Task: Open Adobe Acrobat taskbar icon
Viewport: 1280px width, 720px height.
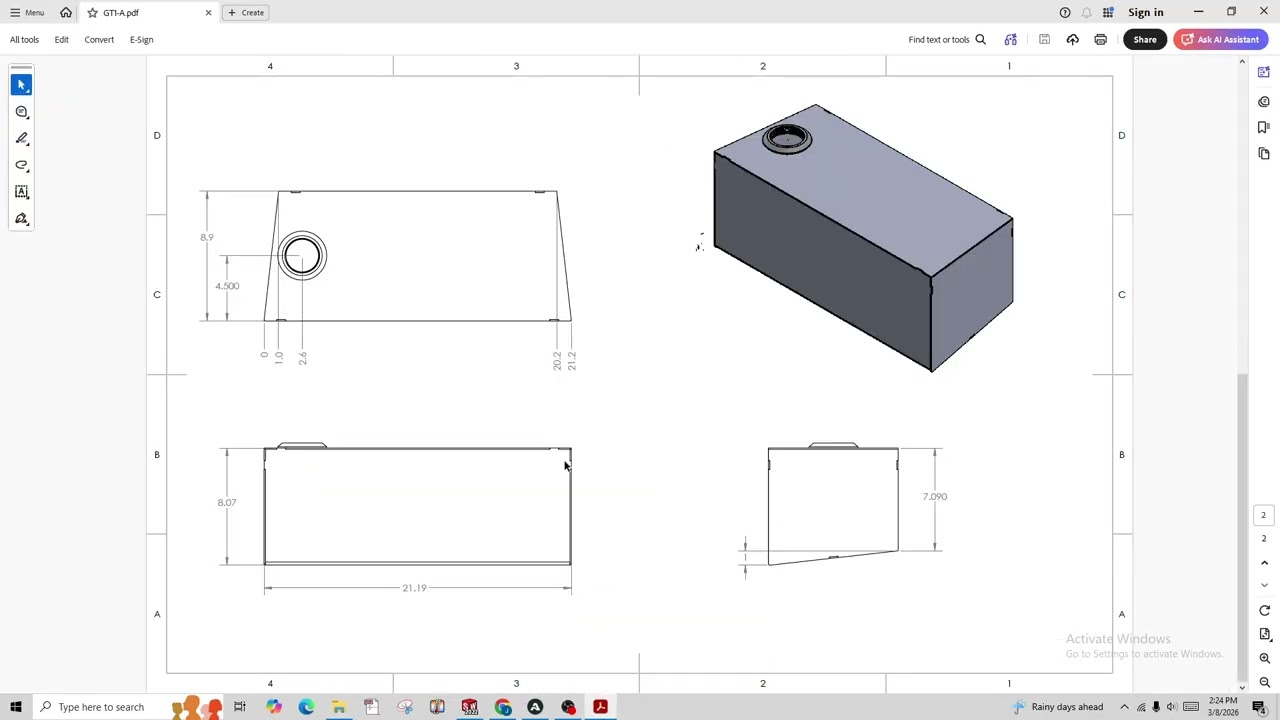Action: [x=600, y=707]
